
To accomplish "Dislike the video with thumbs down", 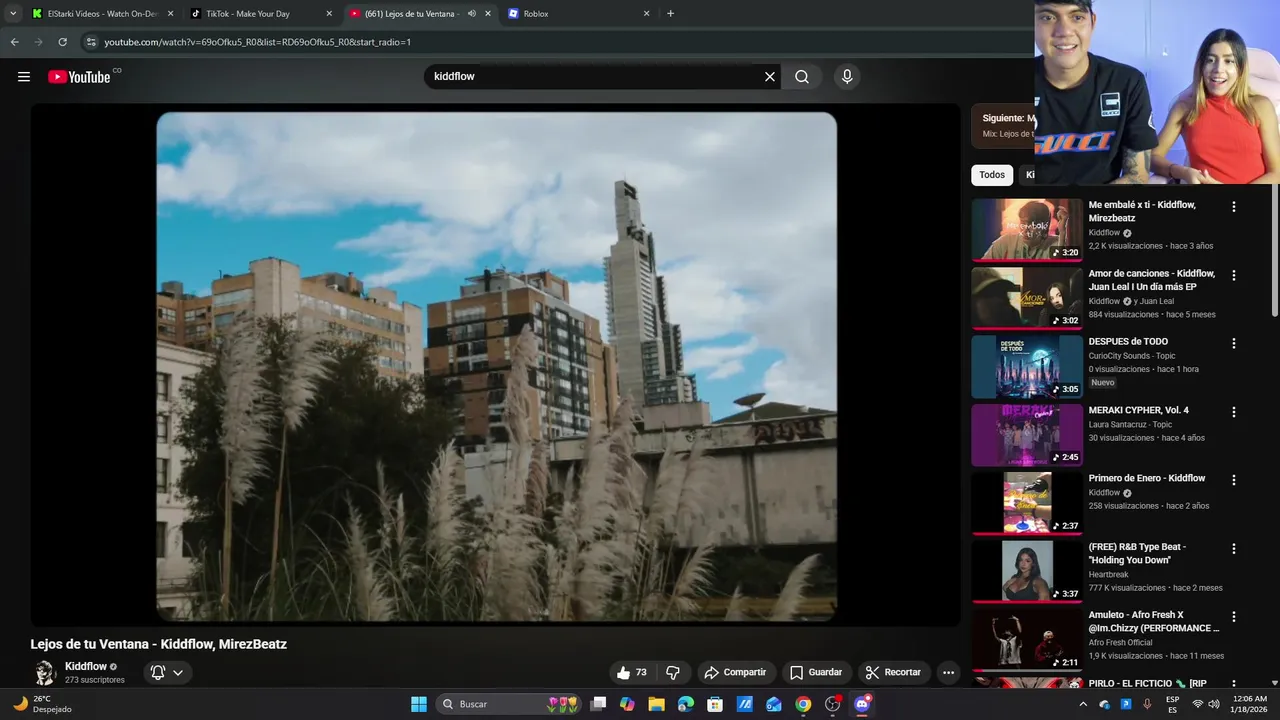I will (x=673, y=672).
